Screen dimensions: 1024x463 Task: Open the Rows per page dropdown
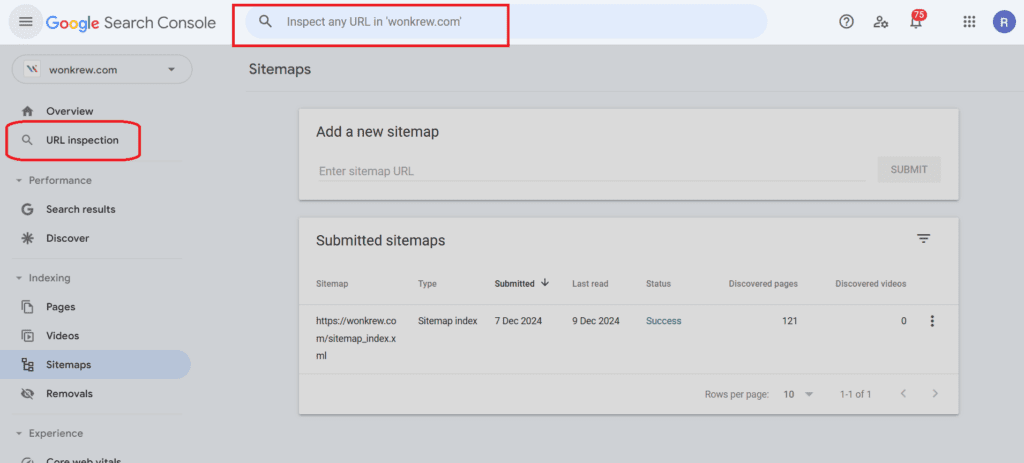[x=799, y=394]
